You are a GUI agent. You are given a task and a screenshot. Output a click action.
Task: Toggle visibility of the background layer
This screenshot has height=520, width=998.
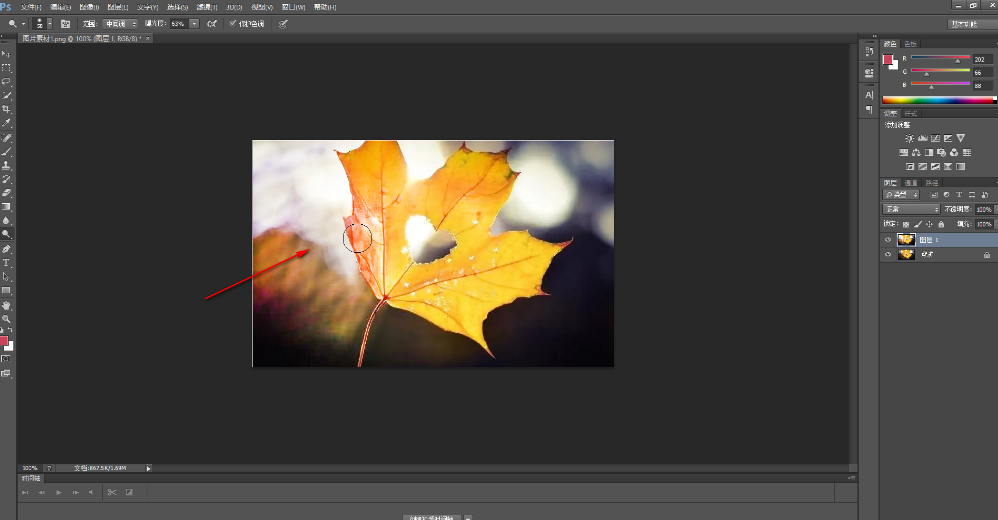click(887, 255)
